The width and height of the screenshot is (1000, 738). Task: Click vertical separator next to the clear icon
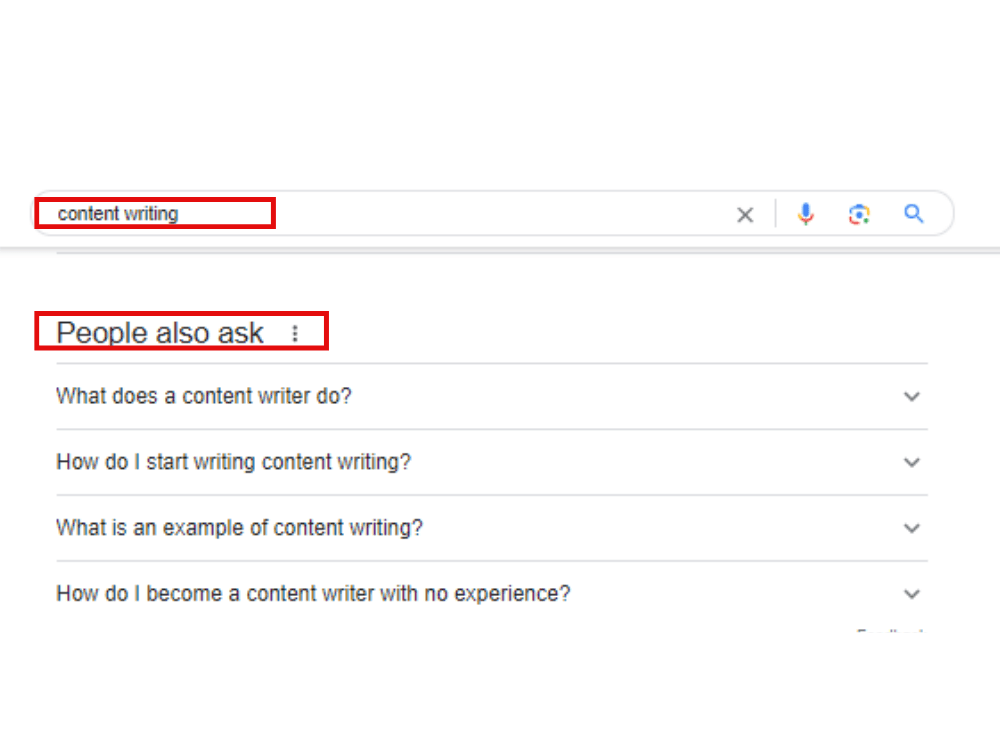coord(775,214)
